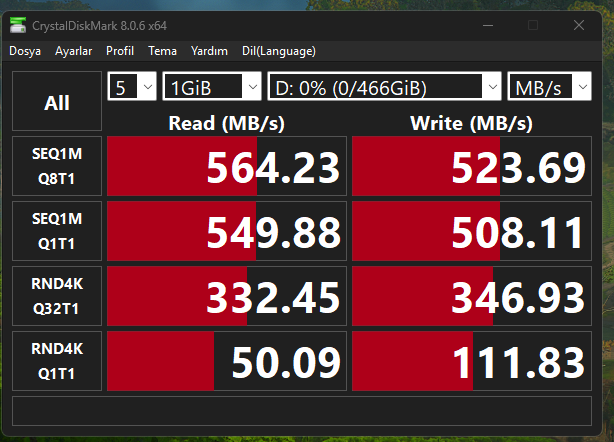Click the 523.69 write result
Screen dimensions: 614x442
pyautogui.click(x=472, y=166)
